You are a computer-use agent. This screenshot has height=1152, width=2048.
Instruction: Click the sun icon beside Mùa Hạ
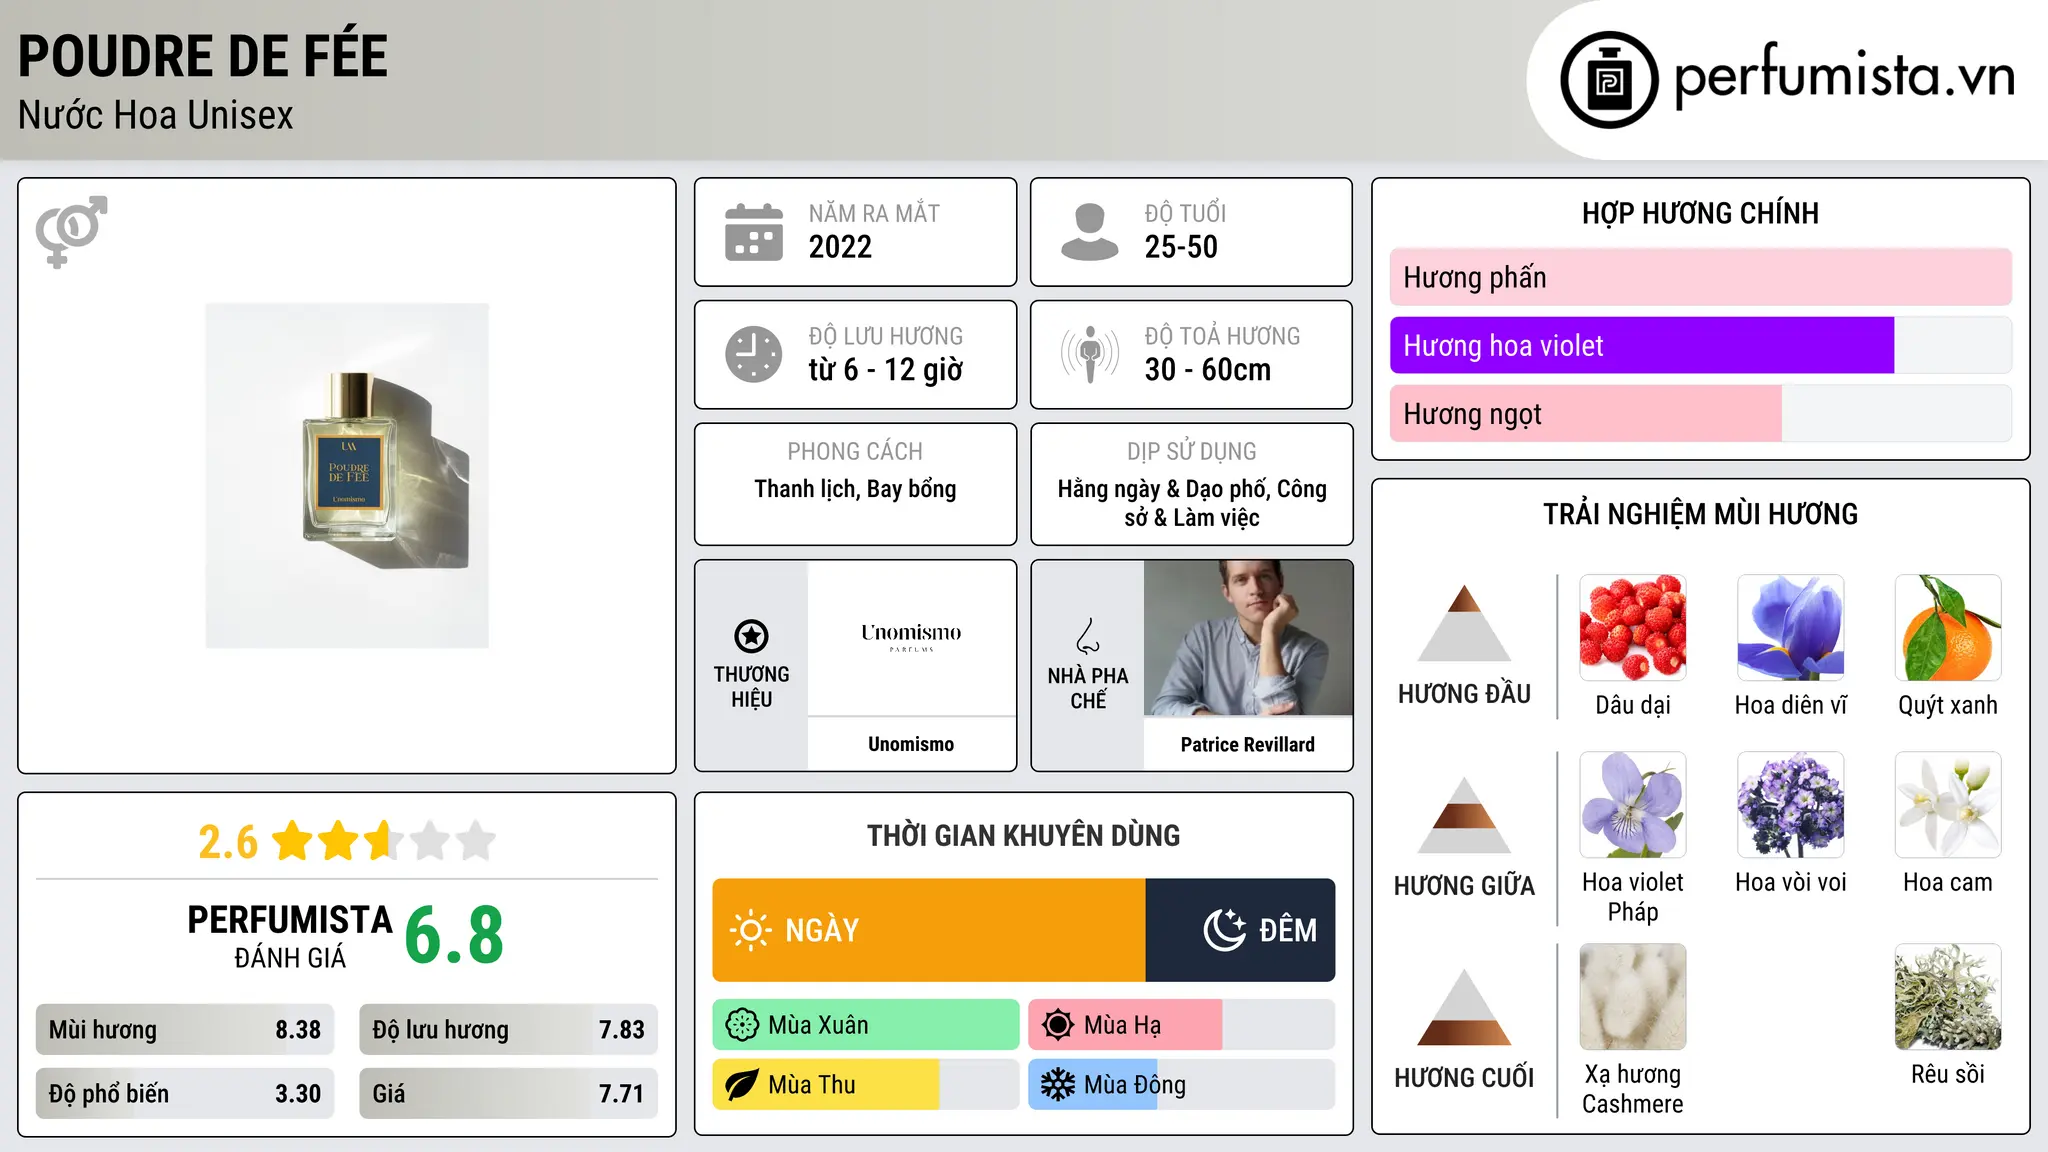click(1057, 1025)
